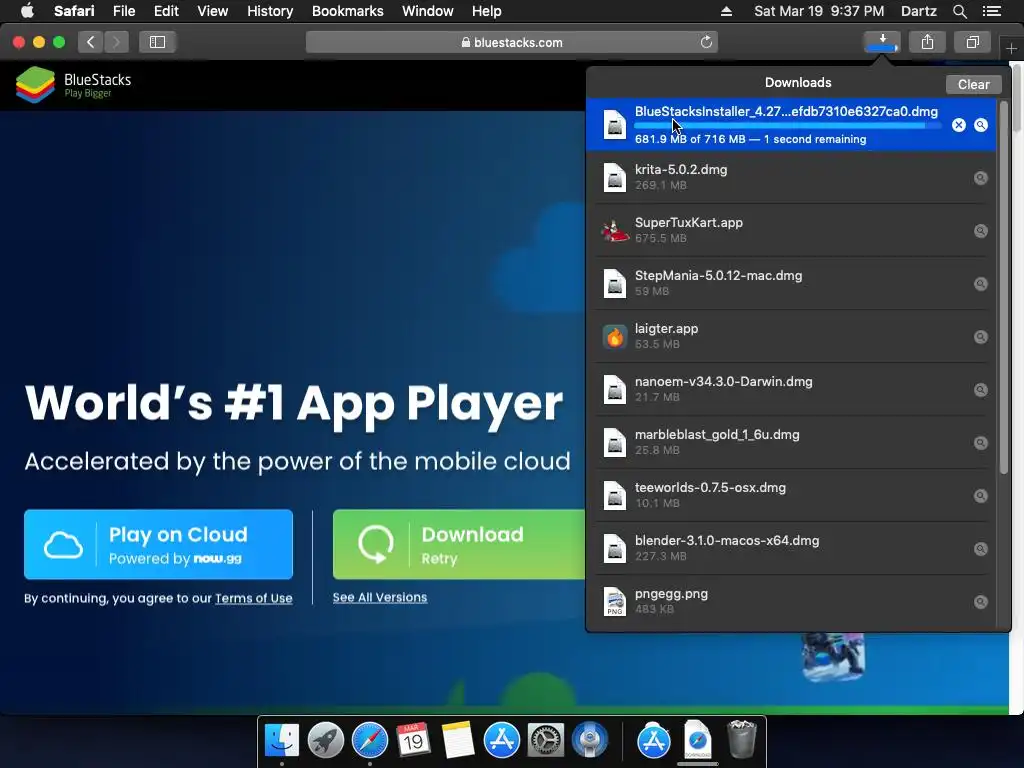Show the tab overview
Viewport: 1024px width, 768px height.
pos(972,42)
